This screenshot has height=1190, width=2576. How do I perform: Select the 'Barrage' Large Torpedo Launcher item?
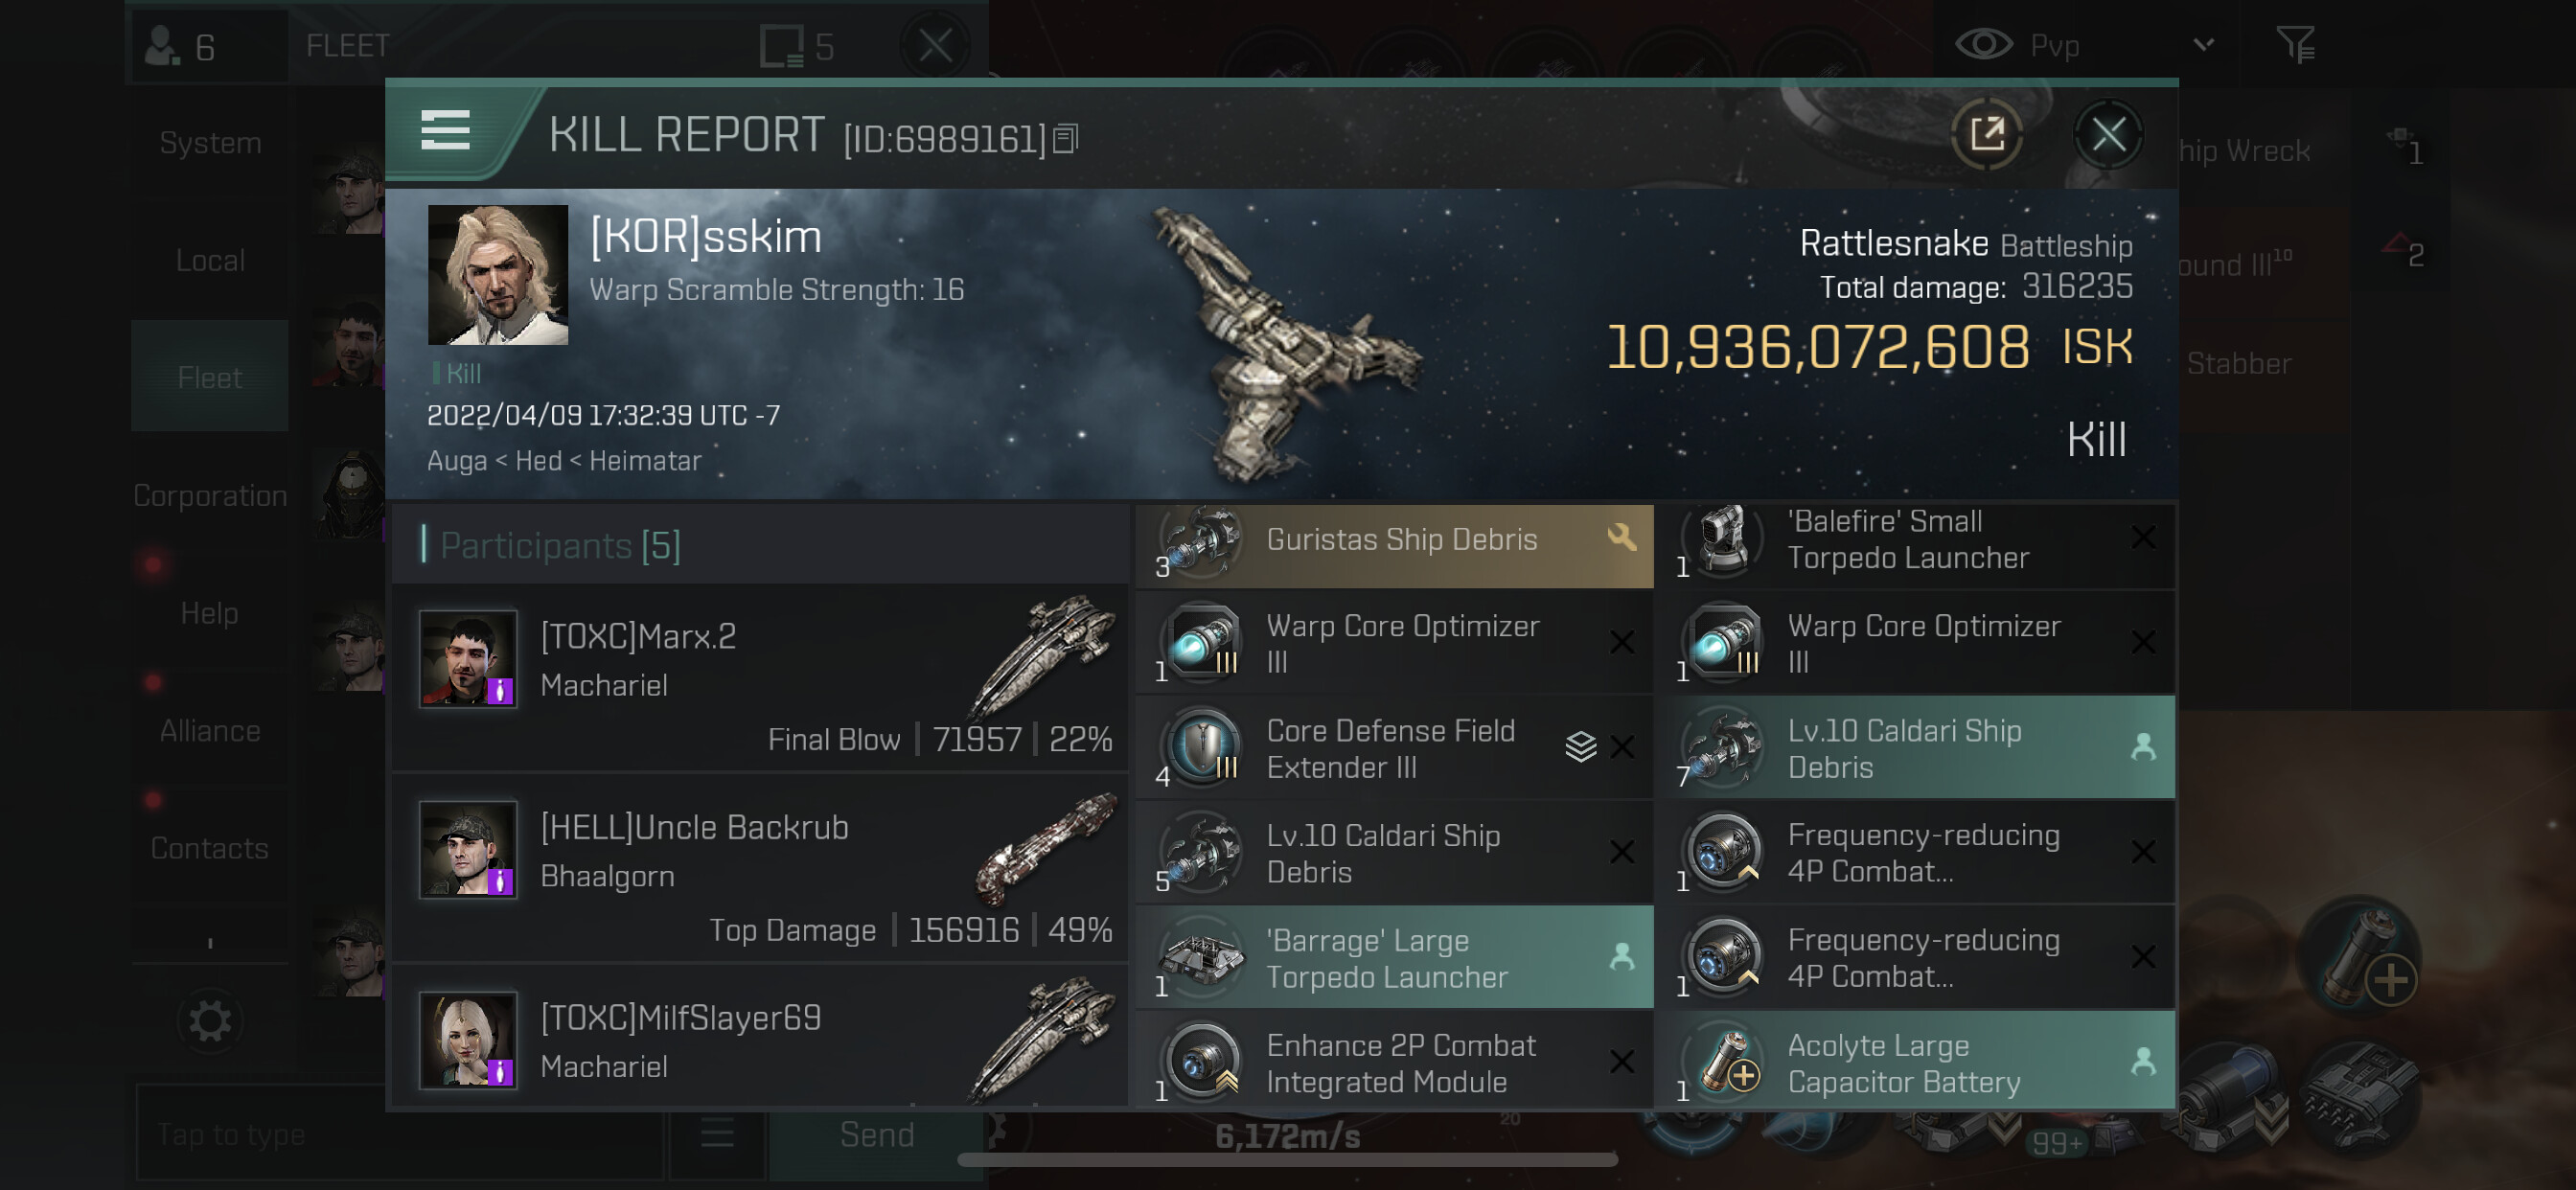click(1394, 957)
